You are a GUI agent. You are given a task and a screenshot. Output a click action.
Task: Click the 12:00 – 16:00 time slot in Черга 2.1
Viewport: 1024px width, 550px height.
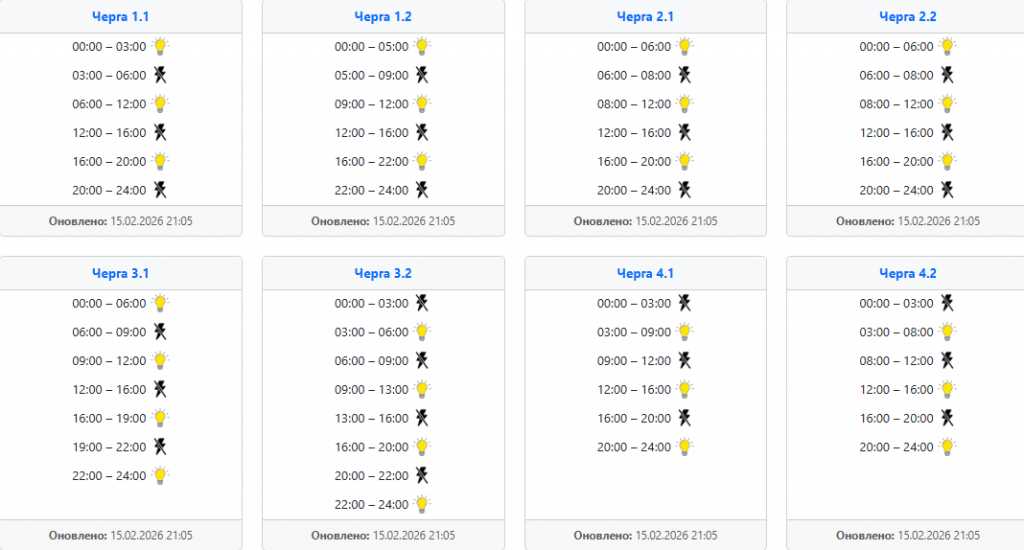pos(634,133)
